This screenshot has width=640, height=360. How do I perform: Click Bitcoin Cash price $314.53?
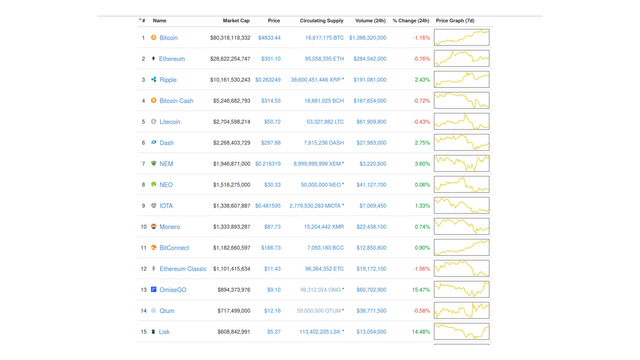271,101
